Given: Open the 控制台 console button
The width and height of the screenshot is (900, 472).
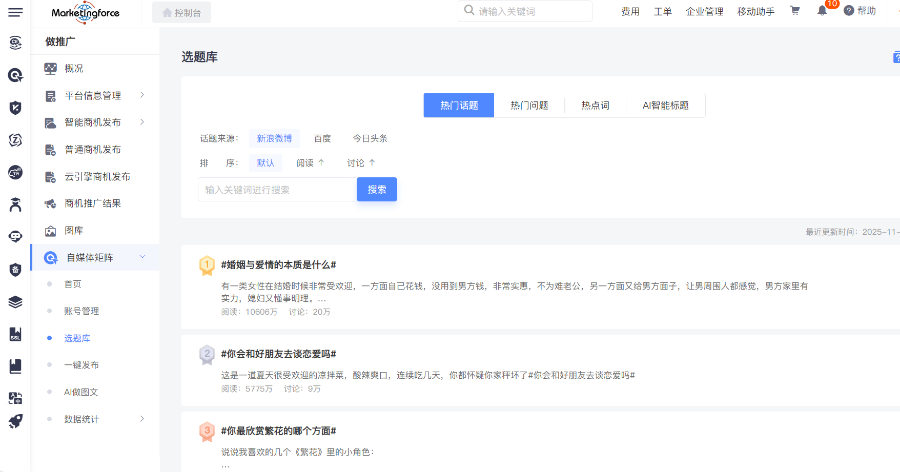Looking at the screenshot, I should coord(181,12).
